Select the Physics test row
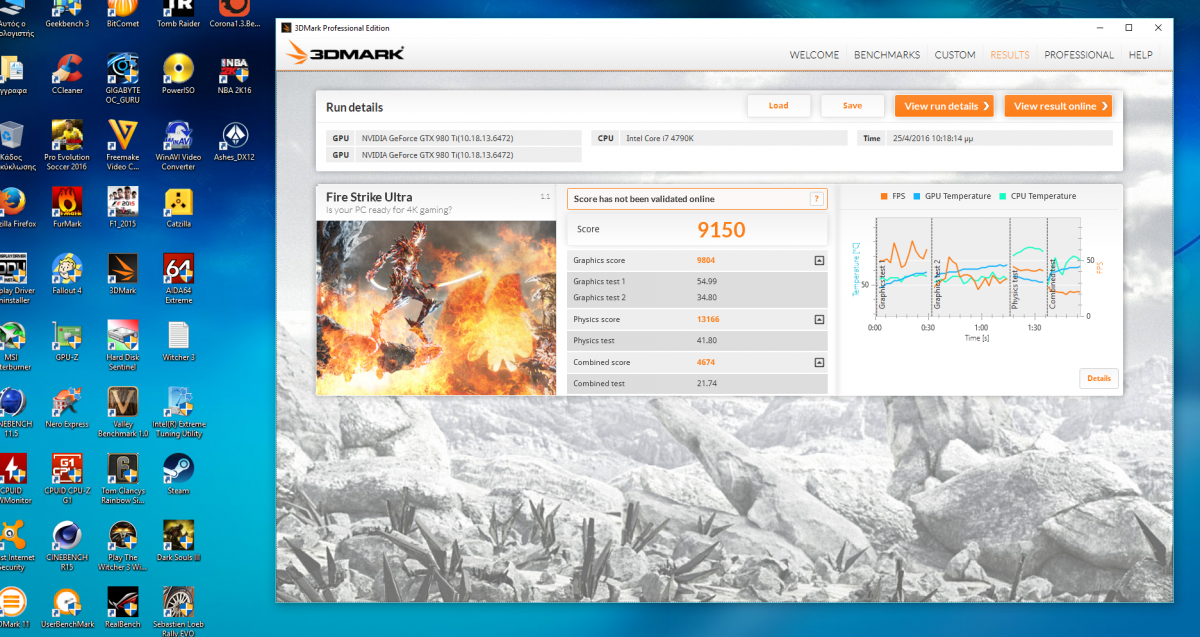This screenshot has height=637, width=1200. point(697,341)
